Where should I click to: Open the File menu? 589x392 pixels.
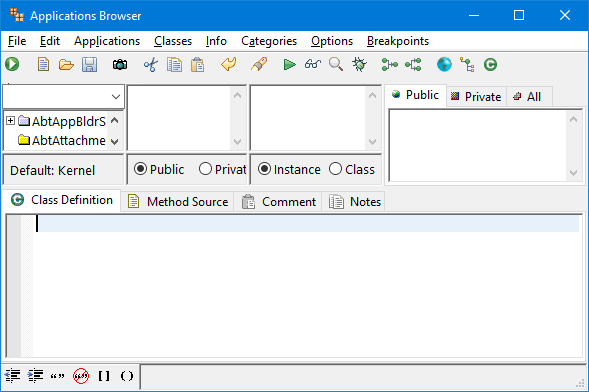[17, 41]
